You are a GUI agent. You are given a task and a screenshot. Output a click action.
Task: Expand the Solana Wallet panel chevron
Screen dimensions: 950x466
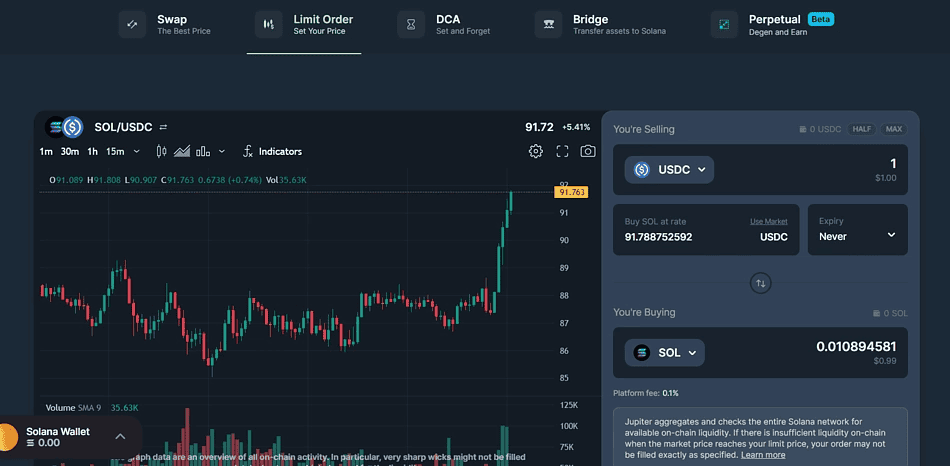tap(120, 436)
